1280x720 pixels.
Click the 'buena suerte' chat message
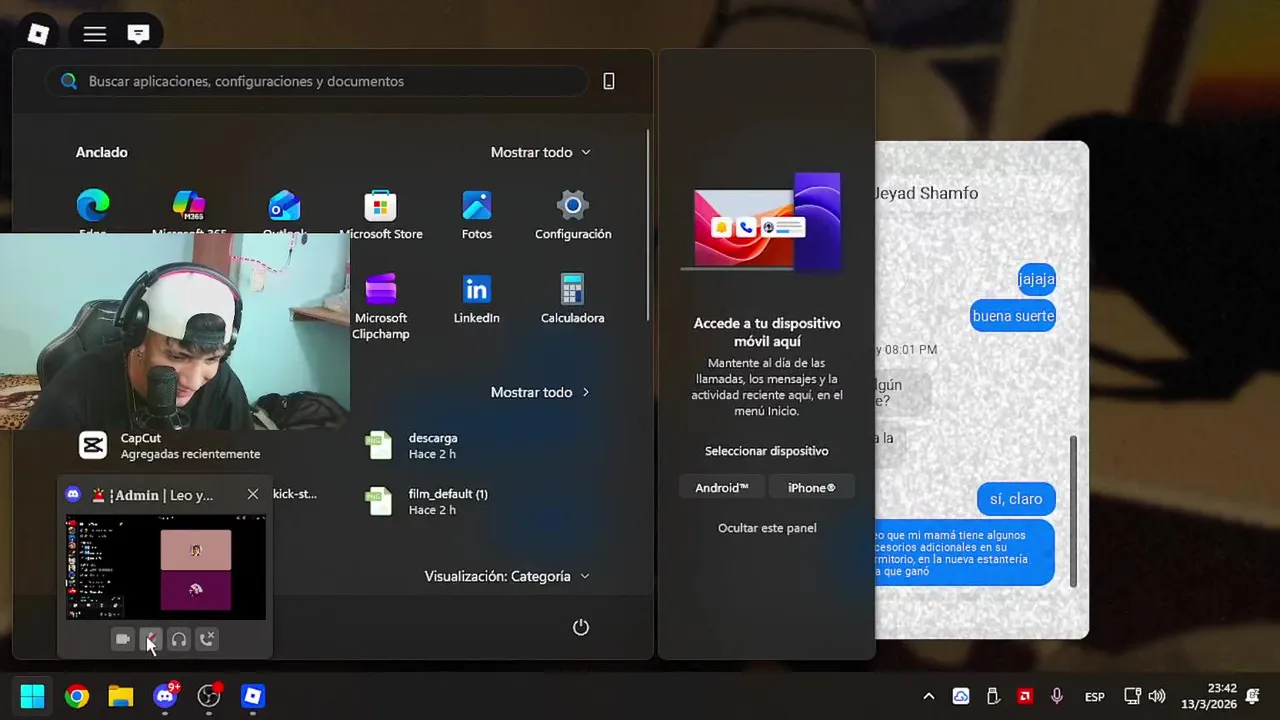(x=1013, y=316)
